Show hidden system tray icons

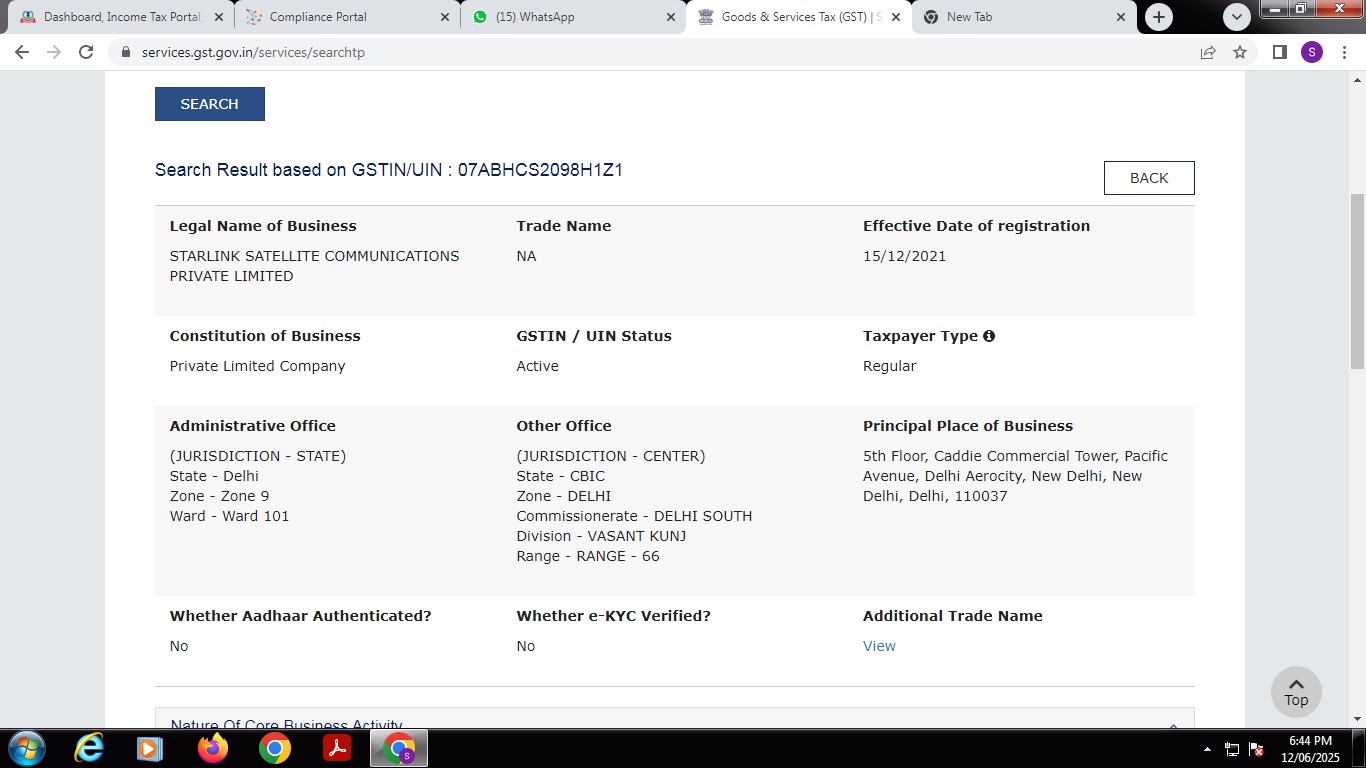pos(1207,749)
